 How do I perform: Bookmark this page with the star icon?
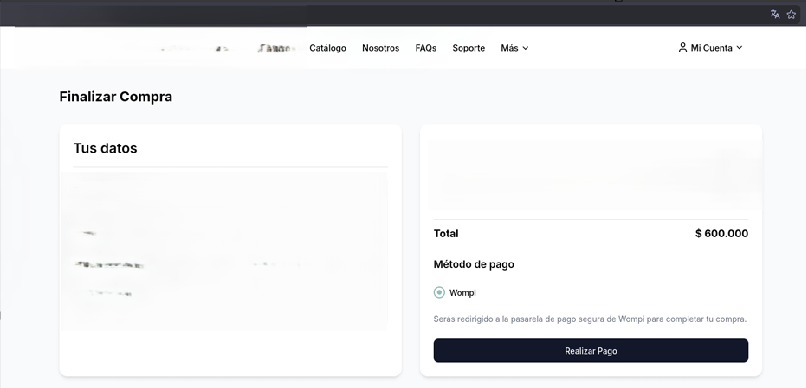(791, 14)
